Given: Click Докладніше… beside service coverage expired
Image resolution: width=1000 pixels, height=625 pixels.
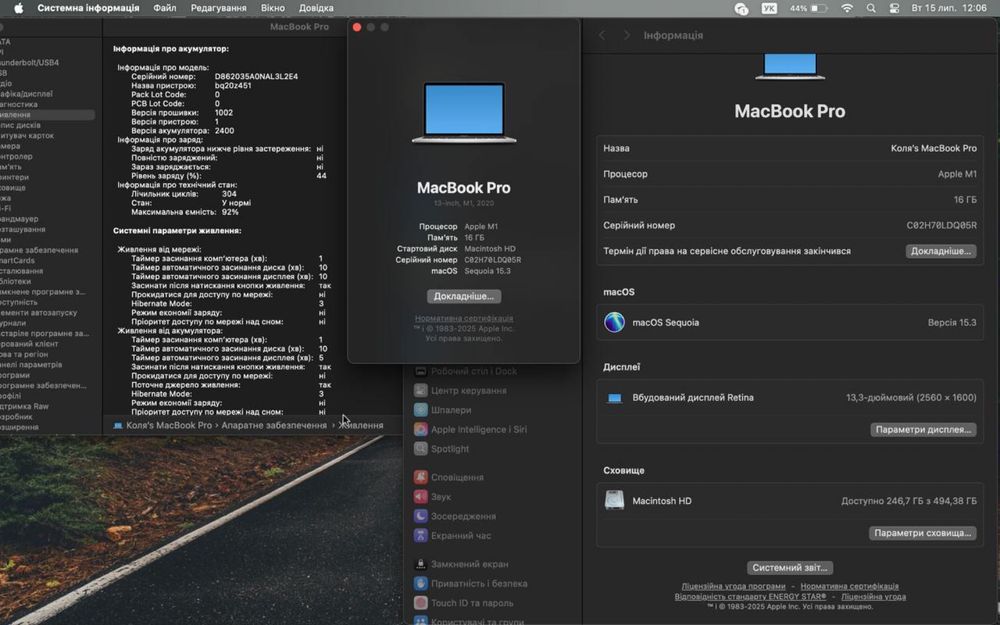Looking at the screenshot, I should pyautogui.click(x=941, y=251).
